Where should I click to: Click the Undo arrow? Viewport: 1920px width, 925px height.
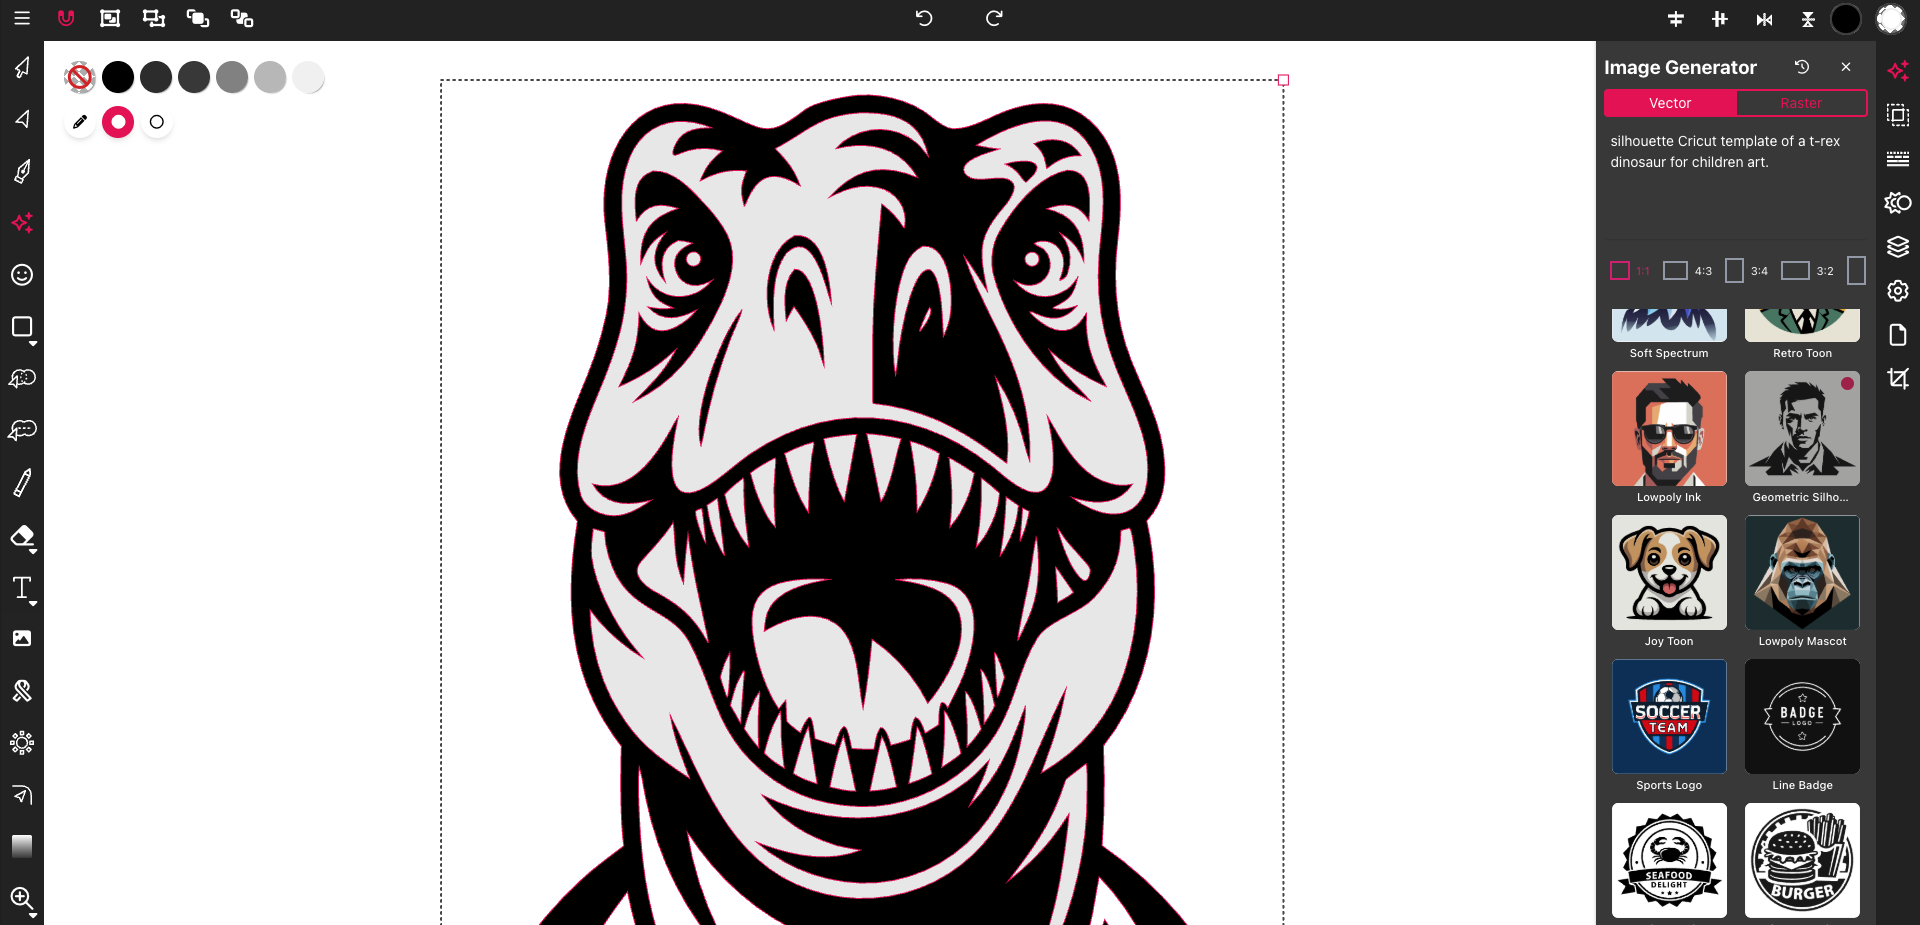(924, 18)
